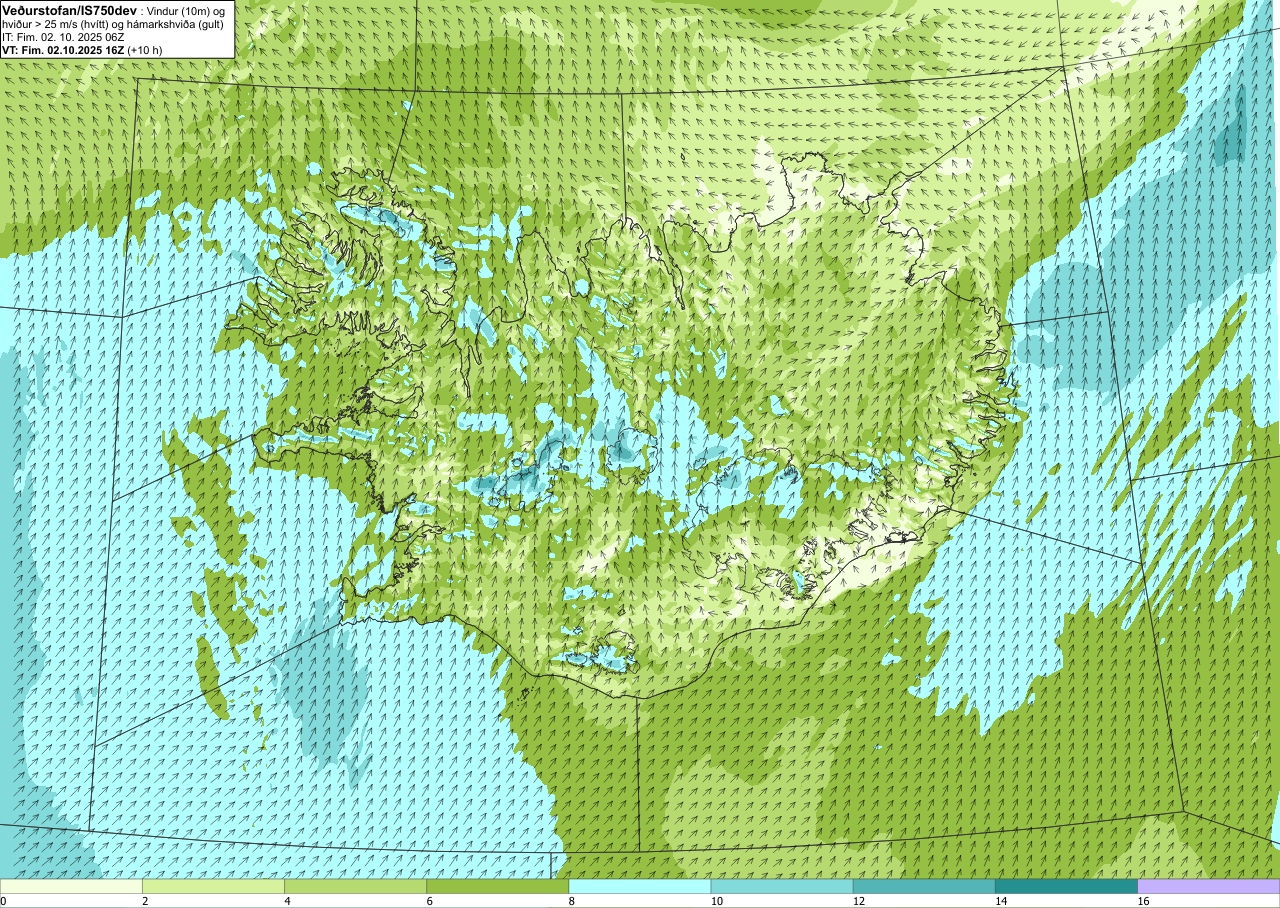Click the pale cream 0–2 m/s legend swatch
Image resolution: width=1280 pixels, height=908 pixels.
(71, 886)
